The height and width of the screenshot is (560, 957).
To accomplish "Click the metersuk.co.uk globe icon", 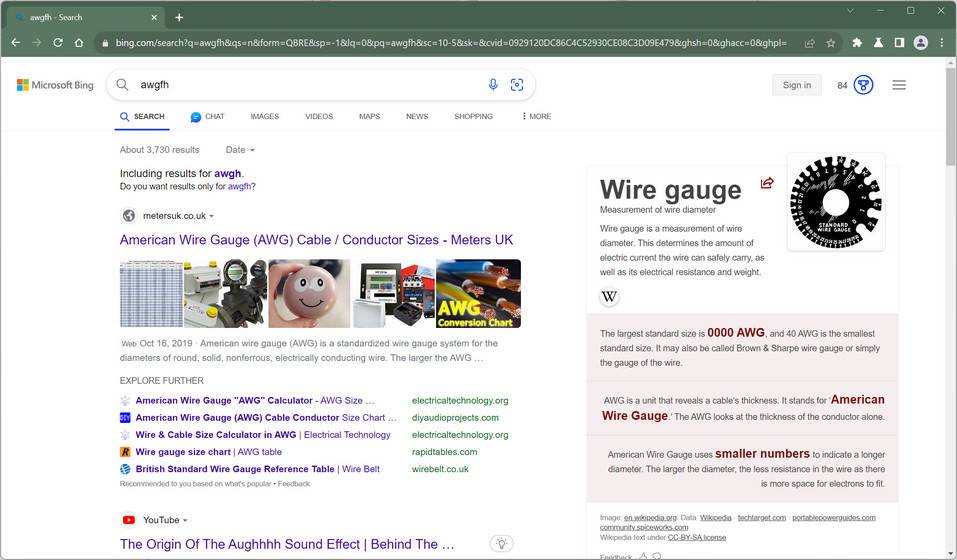I will [x=128, y=215].
